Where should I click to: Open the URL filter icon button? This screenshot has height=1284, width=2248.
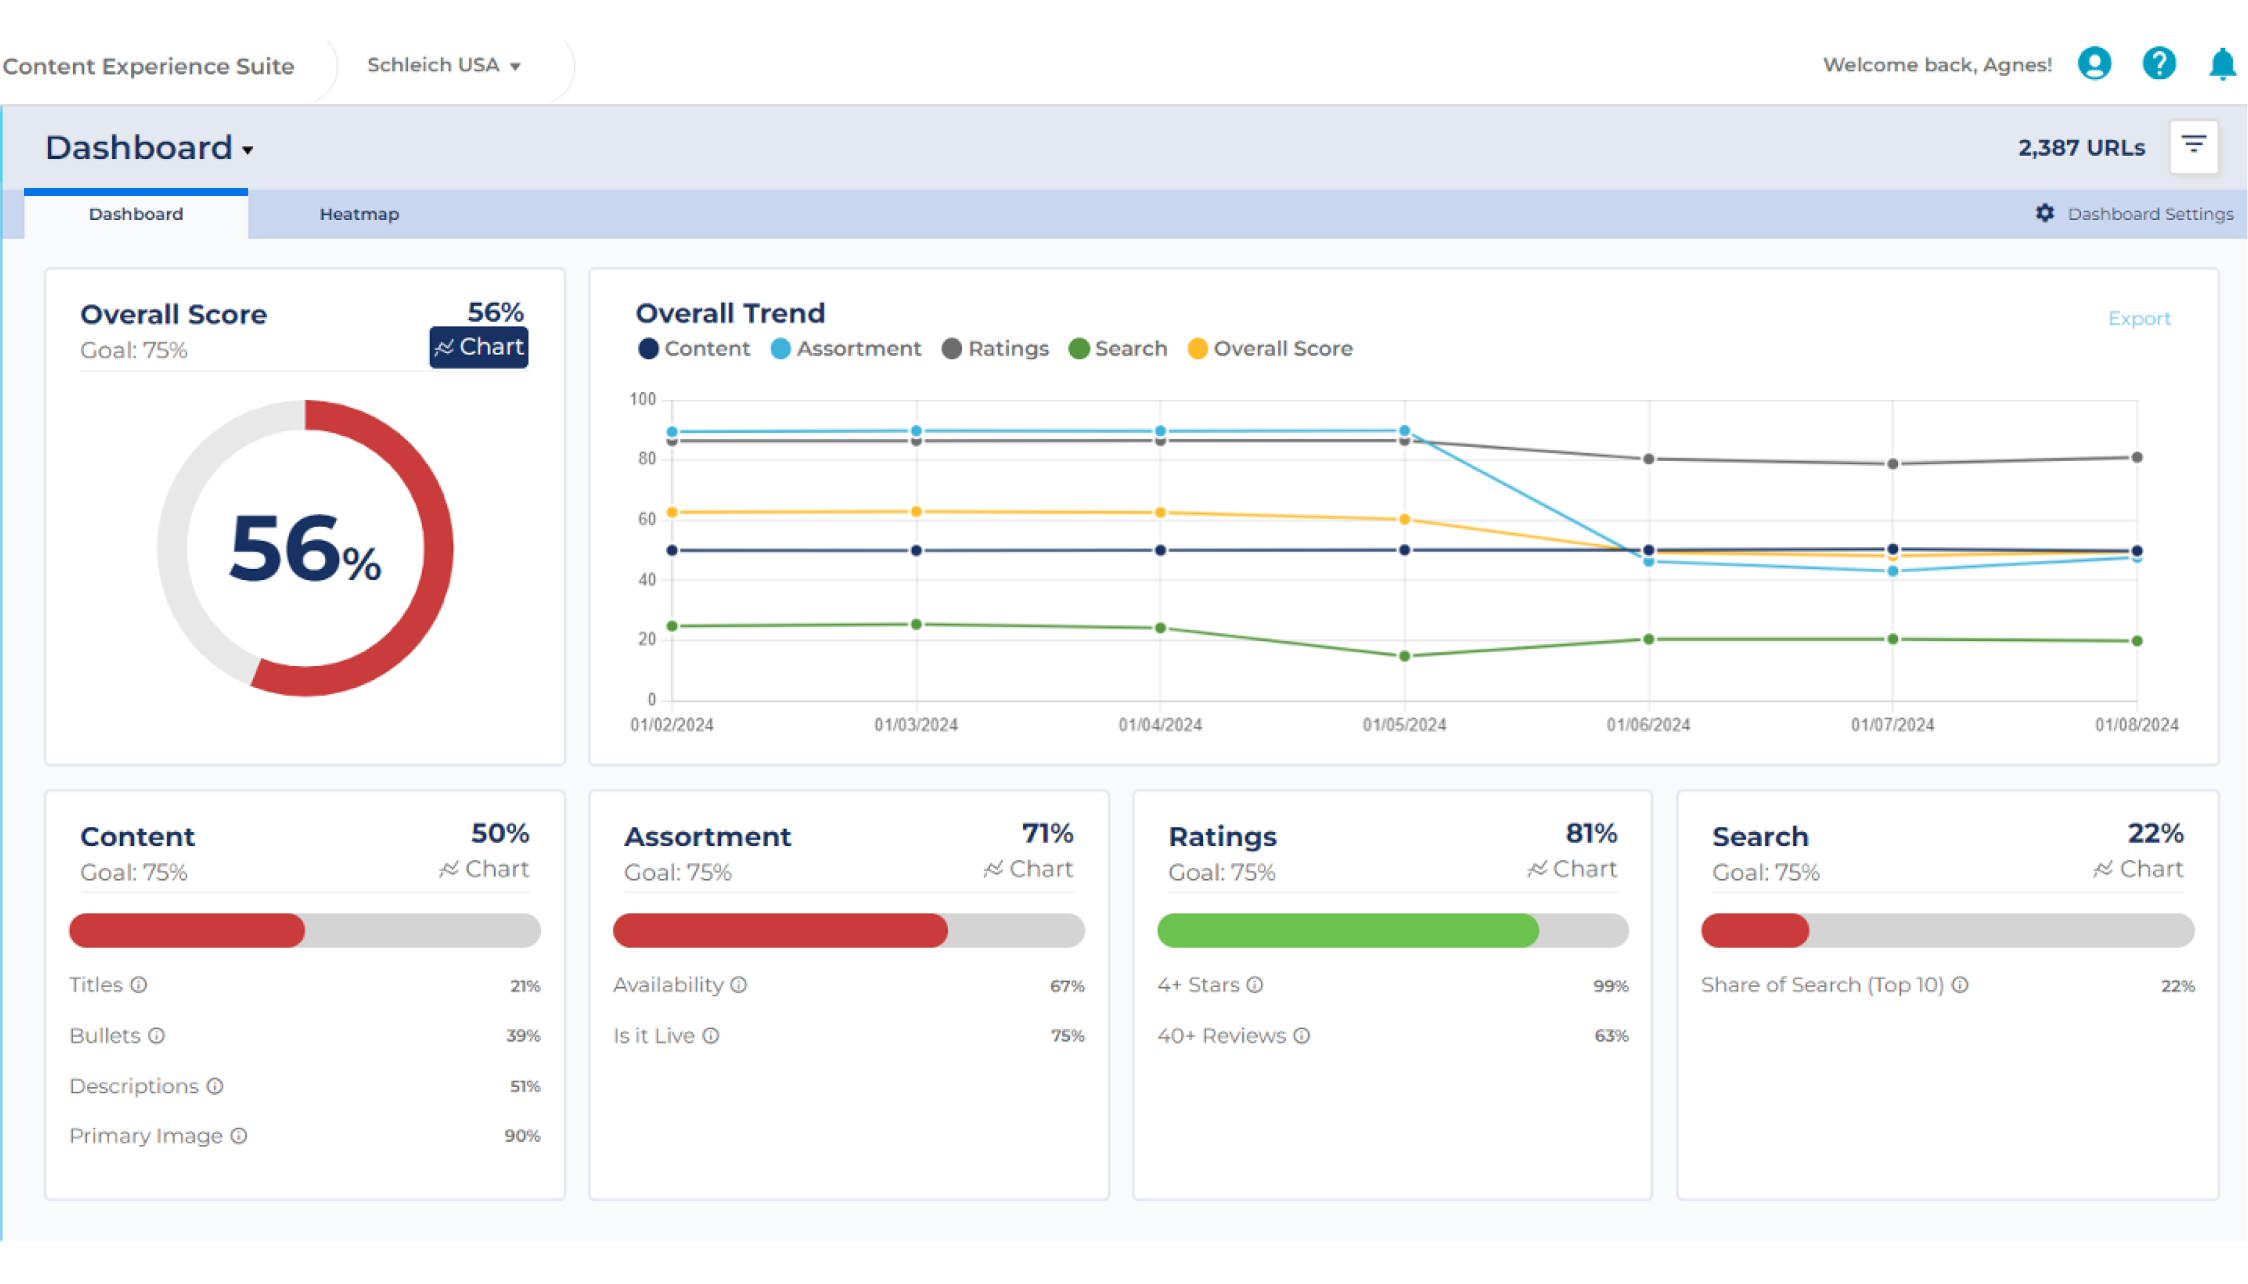(2193, 146)
